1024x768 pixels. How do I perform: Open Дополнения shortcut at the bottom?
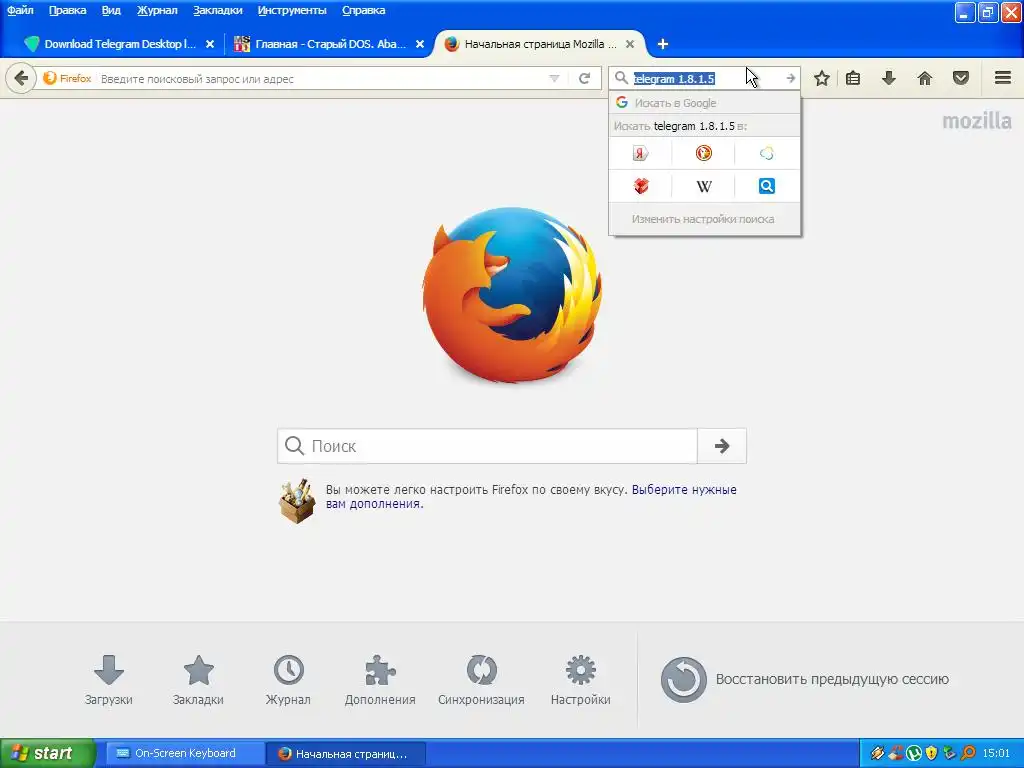380,680
